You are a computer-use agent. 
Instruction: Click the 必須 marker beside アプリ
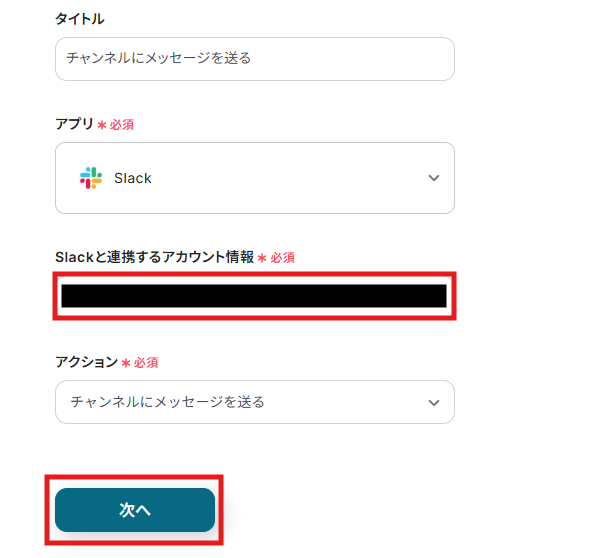(x=122, y=125)
